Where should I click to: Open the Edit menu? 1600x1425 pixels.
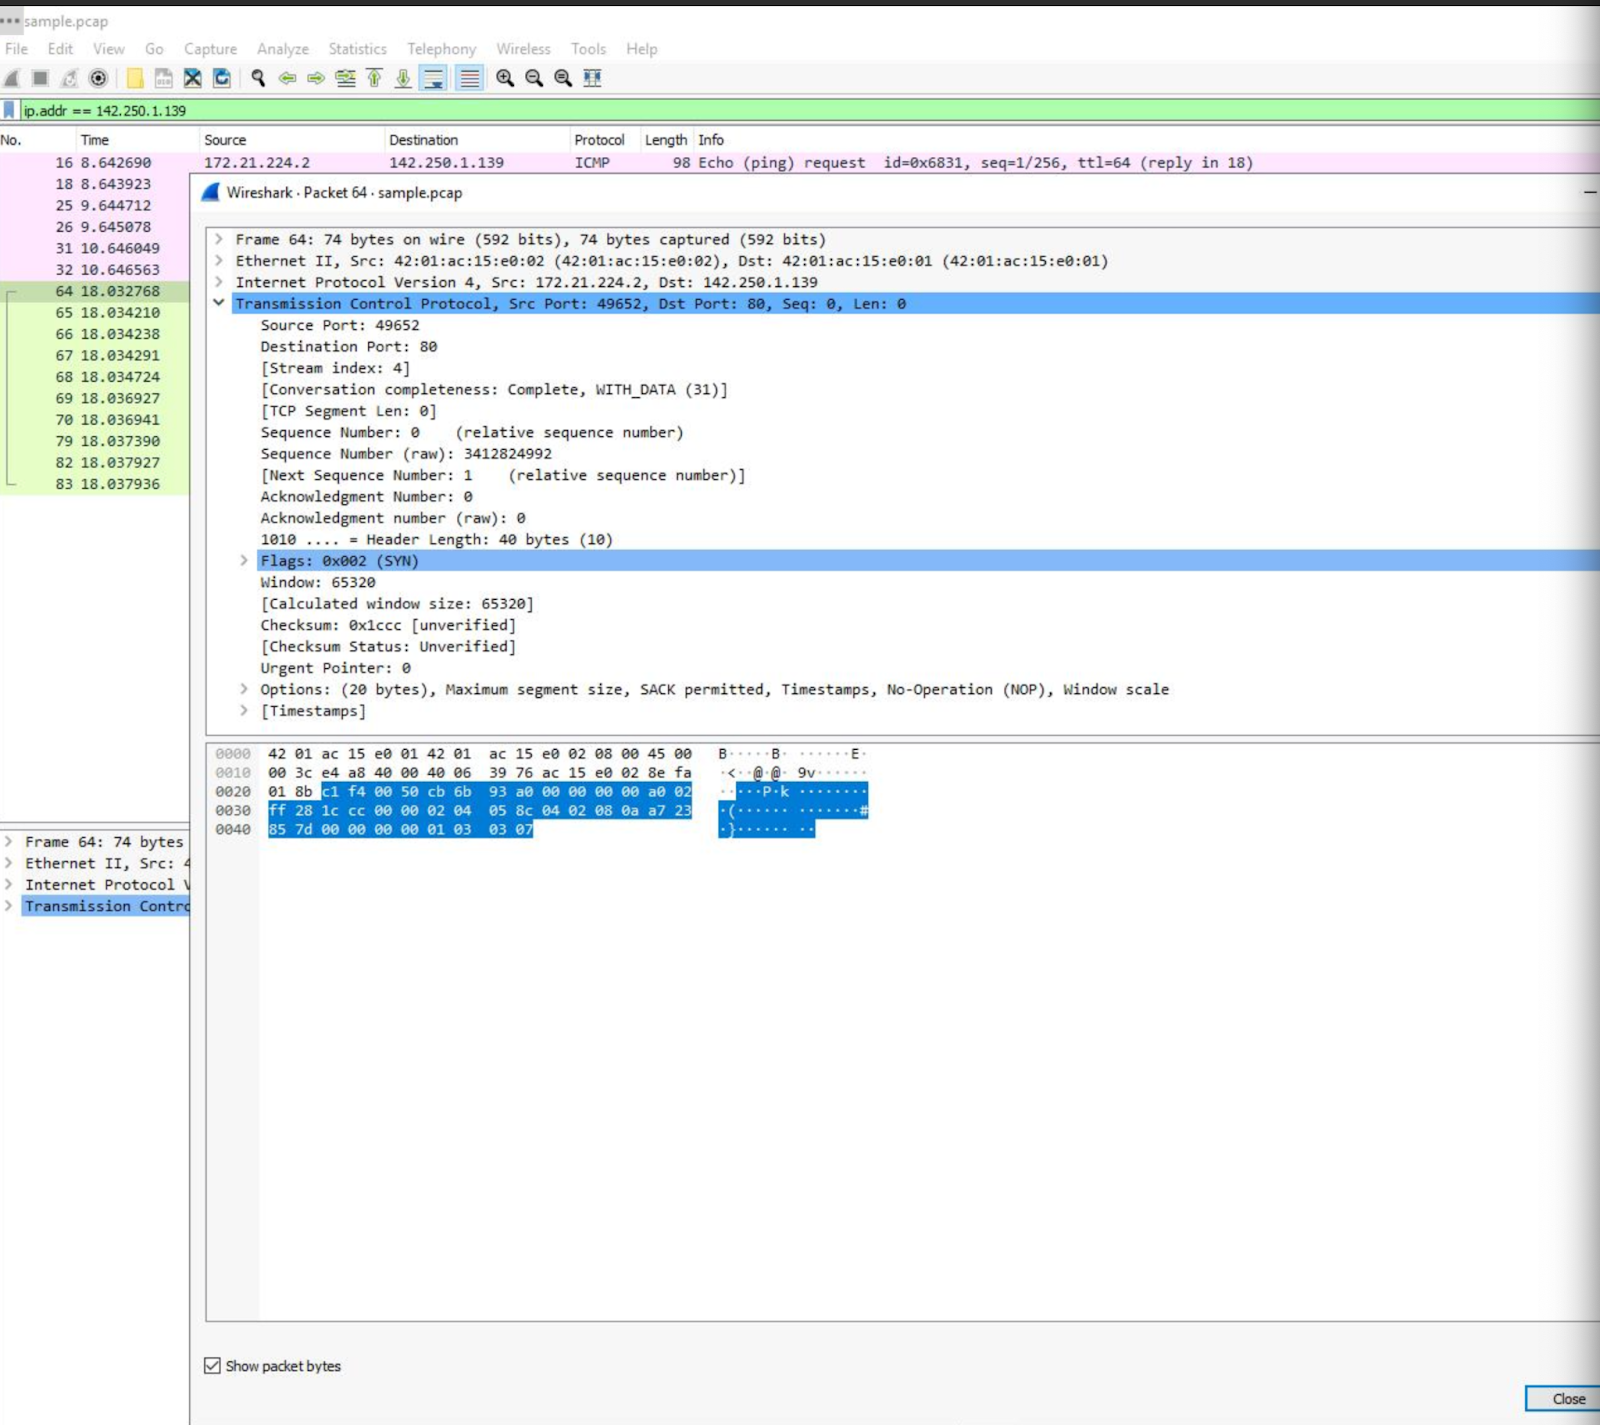[x=60, y=49]
